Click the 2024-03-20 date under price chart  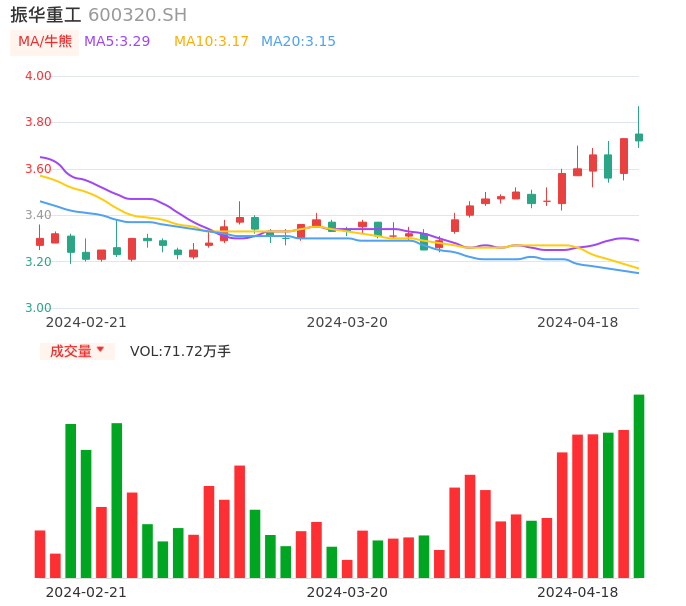click(x=347, y=322)
